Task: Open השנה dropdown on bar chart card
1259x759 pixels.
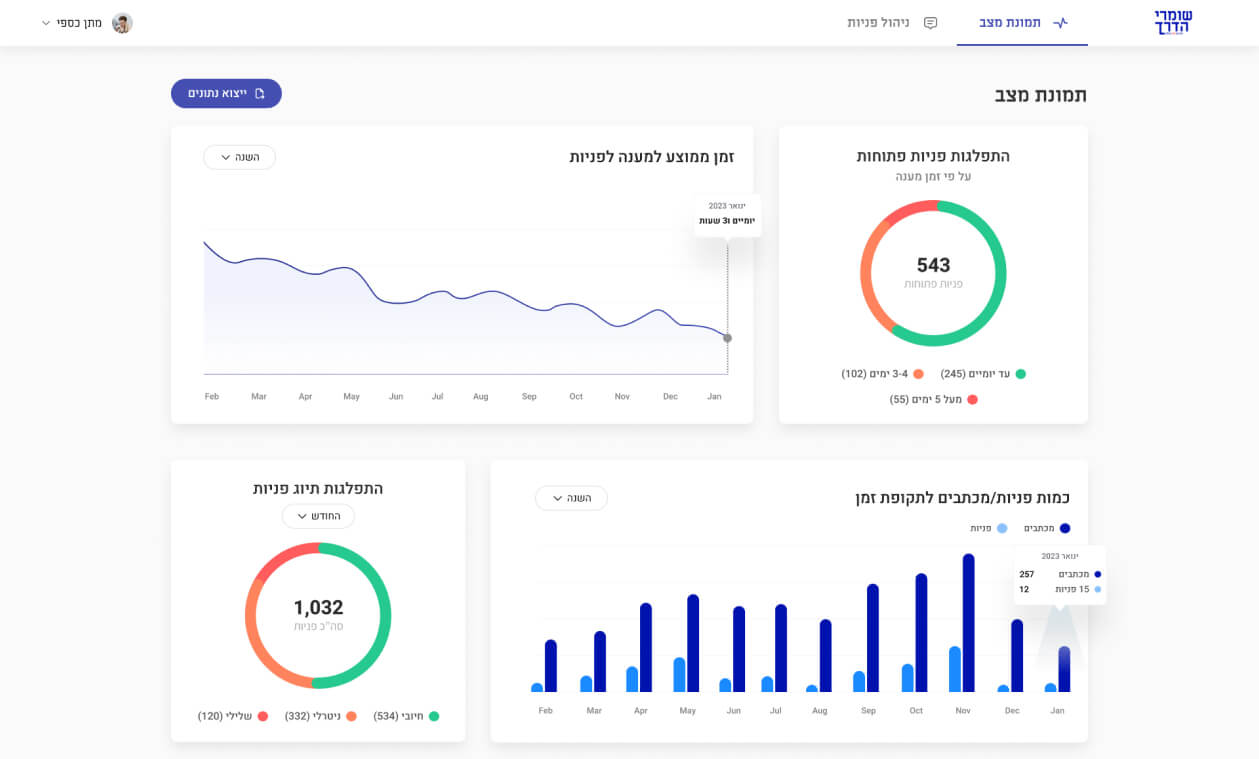Action: [571, 498]
